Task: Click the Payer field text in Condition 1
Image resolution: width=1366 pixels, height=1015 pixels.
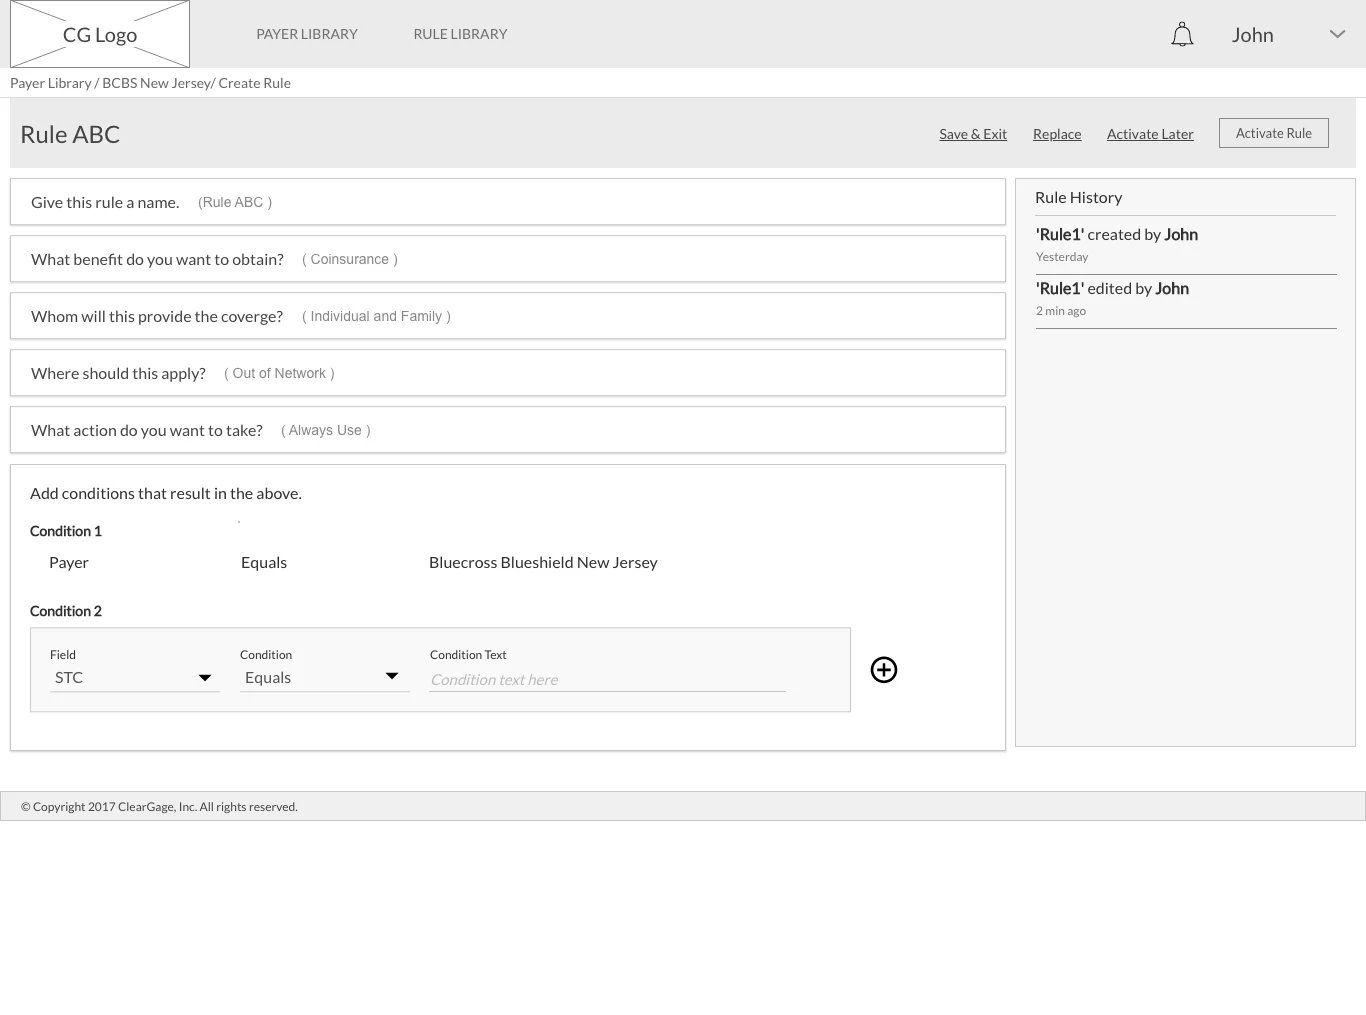Action: click(69, 562)
